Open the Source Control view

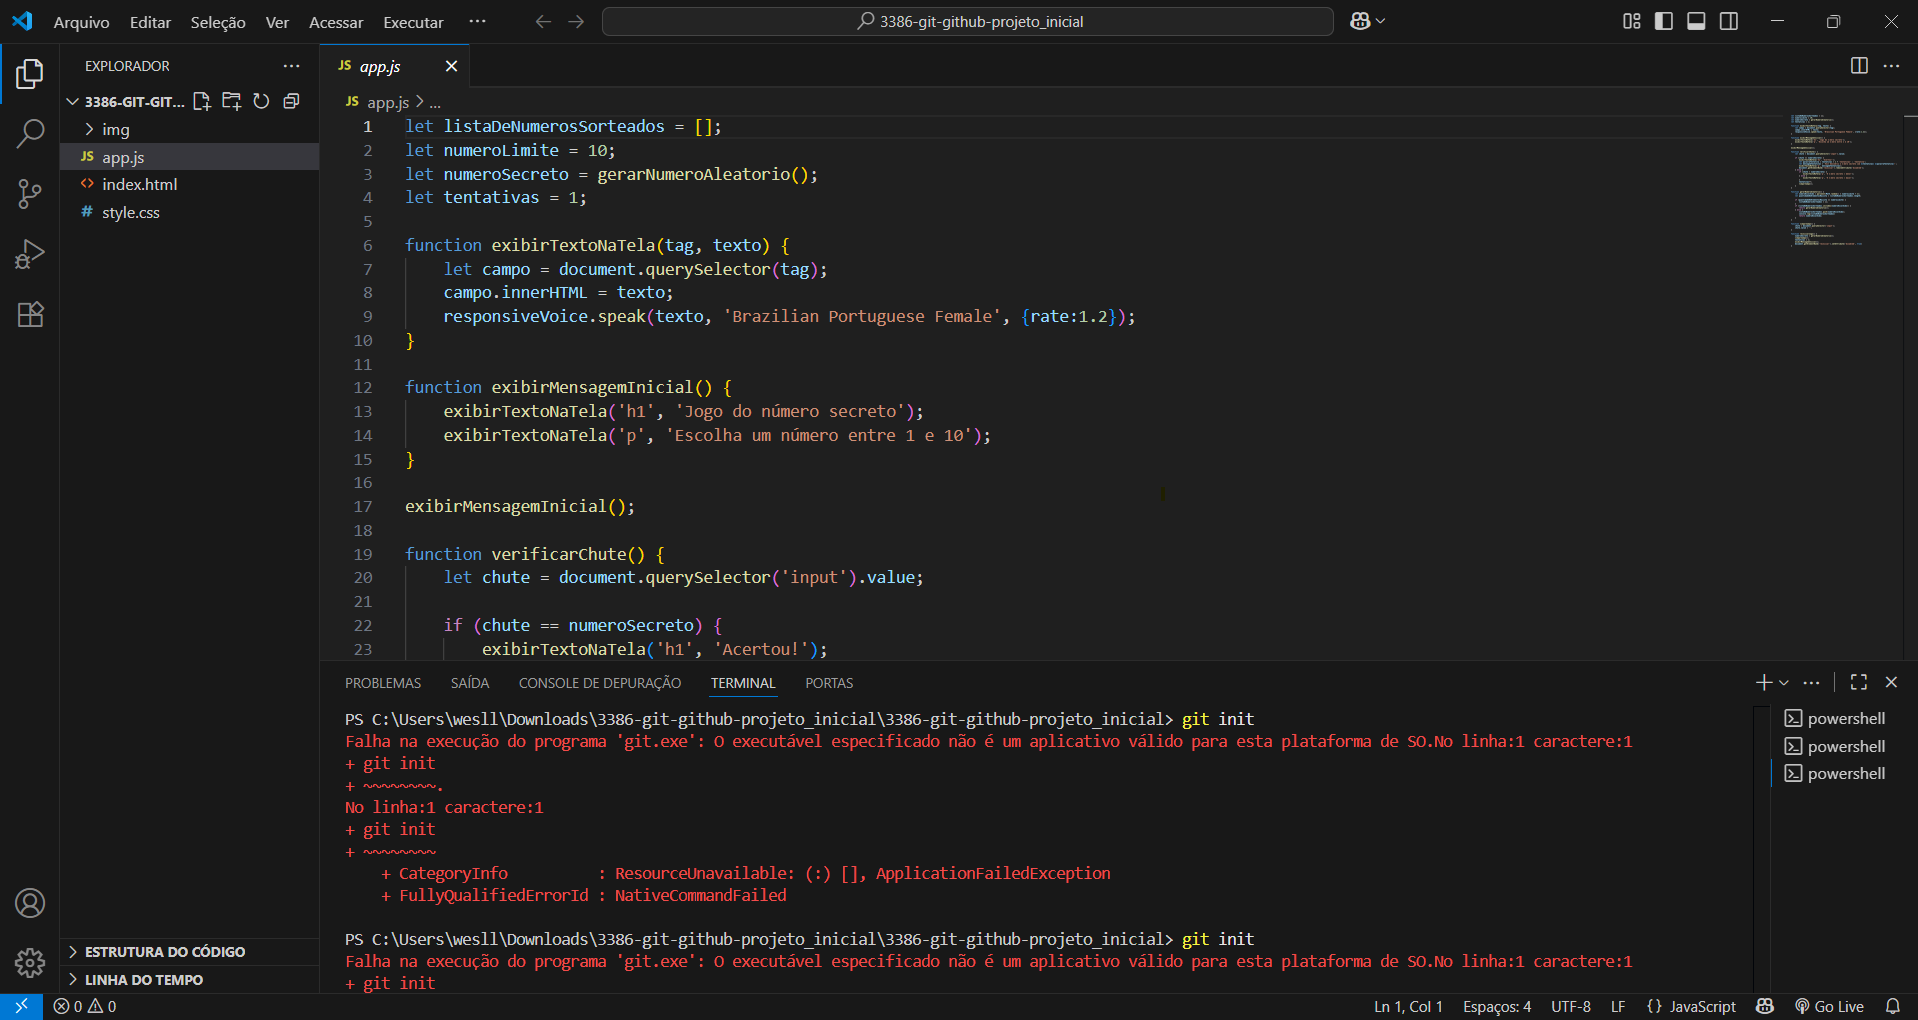click(x=30, y=194)
